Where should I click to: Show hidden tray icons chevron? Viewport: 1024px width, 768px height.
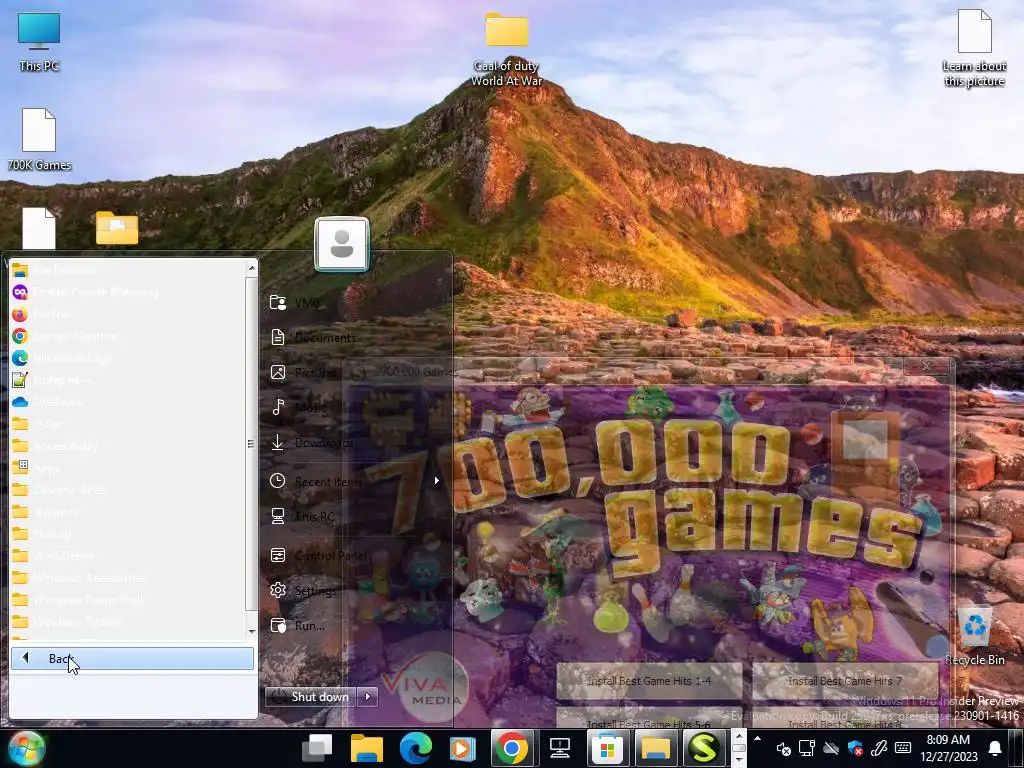coord(758,739)
